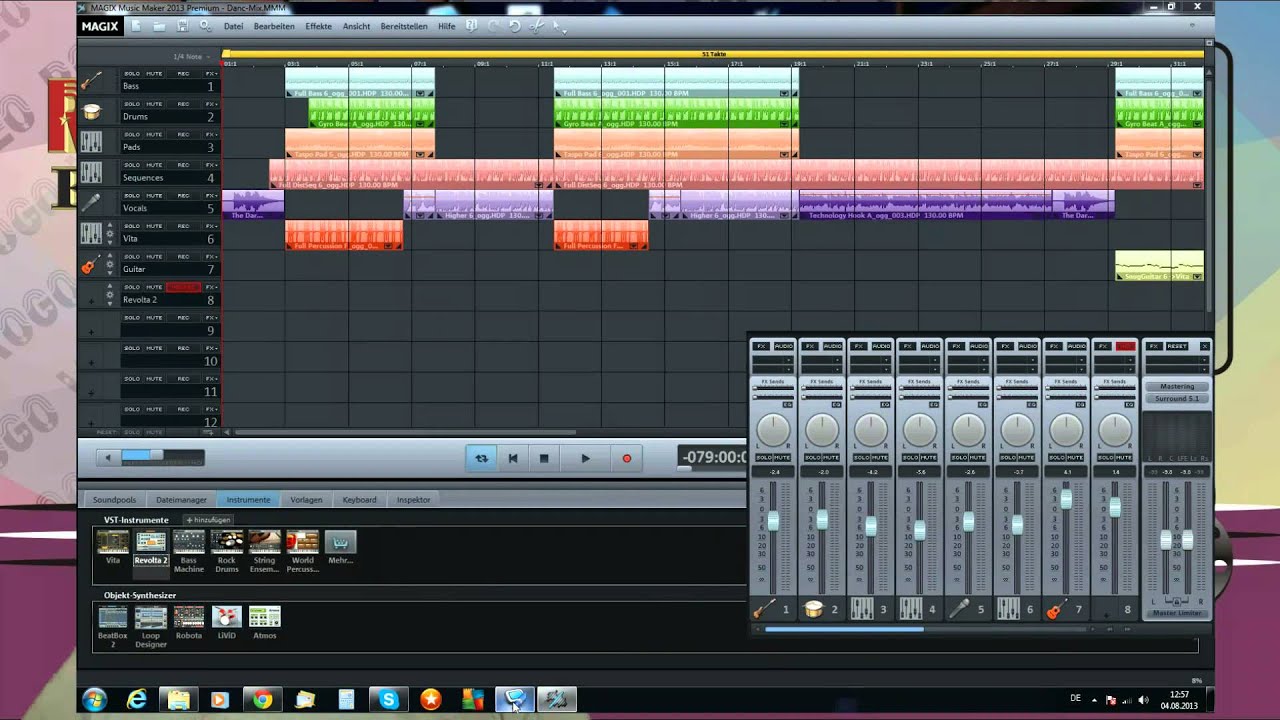Click the pan knob of mixer channel 3
1280x720 pixels.
point(871,430)
